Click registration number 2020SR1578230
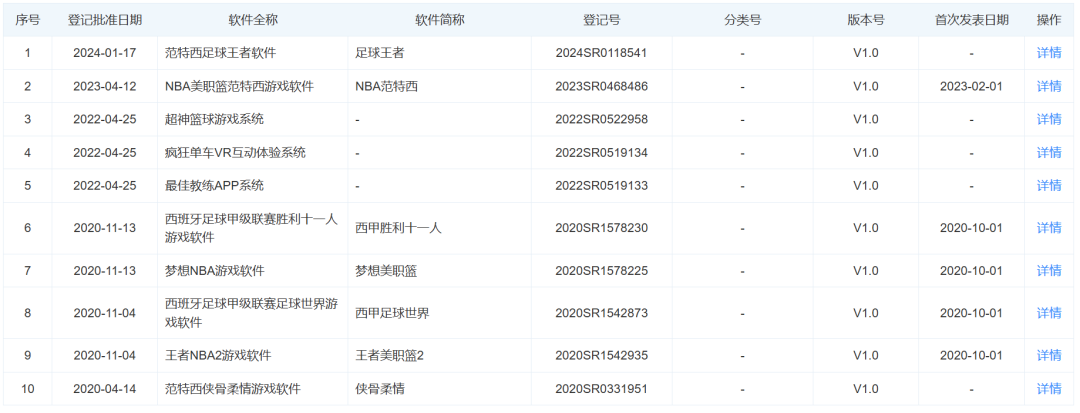This screenshot has width=1080, height=413. [x=601, y=228]
